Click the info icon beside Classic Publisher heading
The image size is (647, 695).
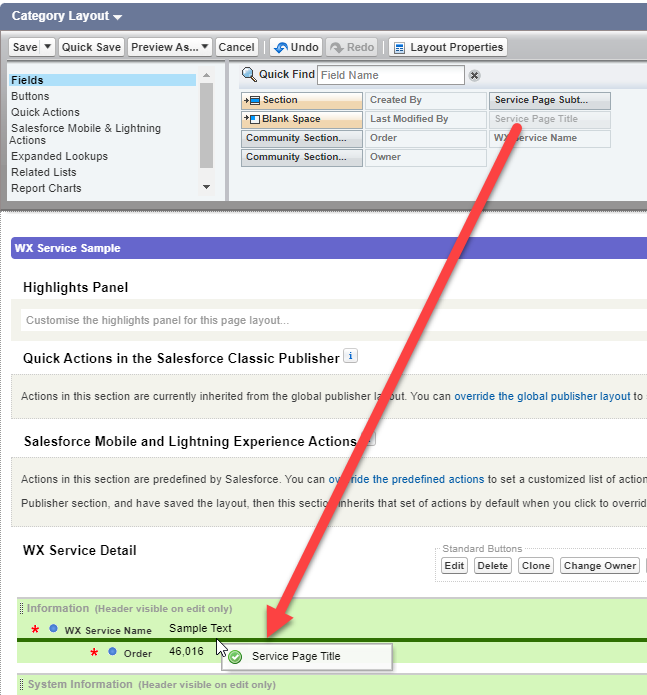[x=350, y=356]
